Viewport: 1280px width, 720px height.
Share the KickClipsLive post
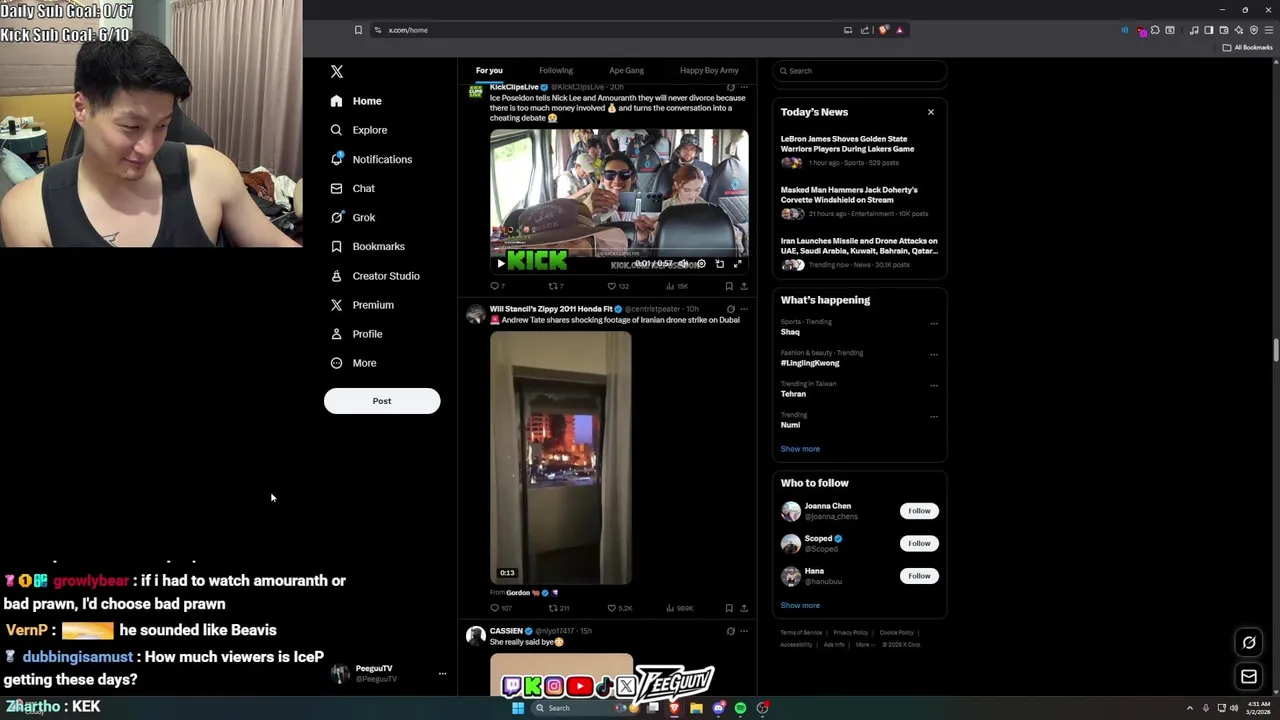(744, 286)
